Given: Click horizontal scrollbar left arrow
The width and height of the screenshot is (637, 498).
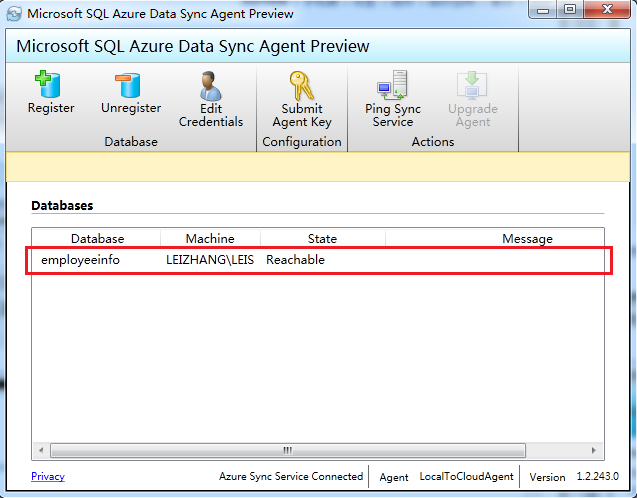Looking at the screenshot, I should click(41, 450).
